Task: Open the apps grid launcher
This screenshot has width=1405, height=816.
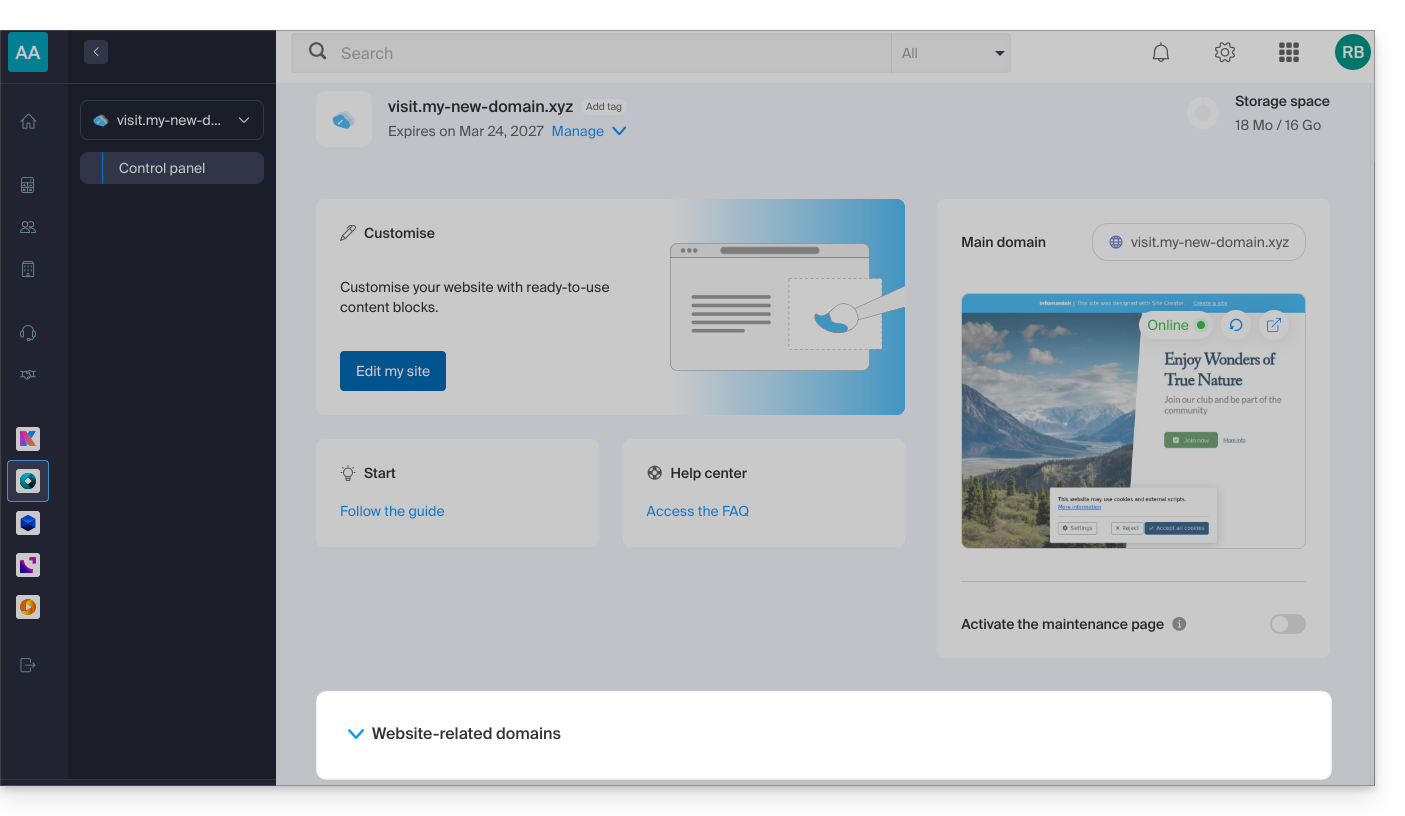Action: 1288,53
